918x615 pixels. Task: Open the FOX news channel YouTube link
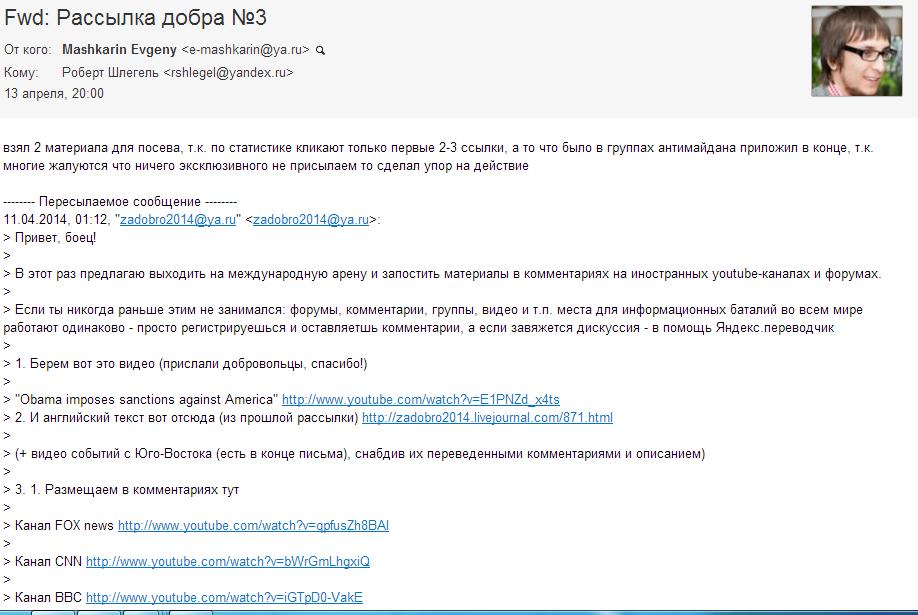pos(253,526)
